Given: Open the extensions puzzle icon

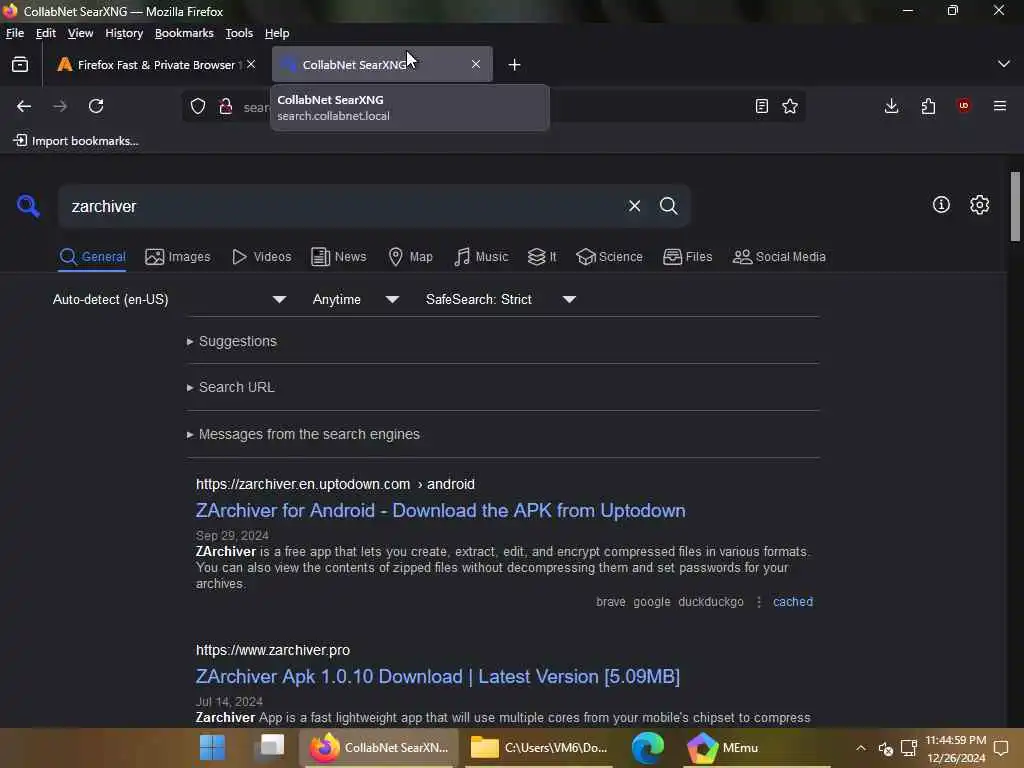Looking at the screenshot, I should (928, 106).
